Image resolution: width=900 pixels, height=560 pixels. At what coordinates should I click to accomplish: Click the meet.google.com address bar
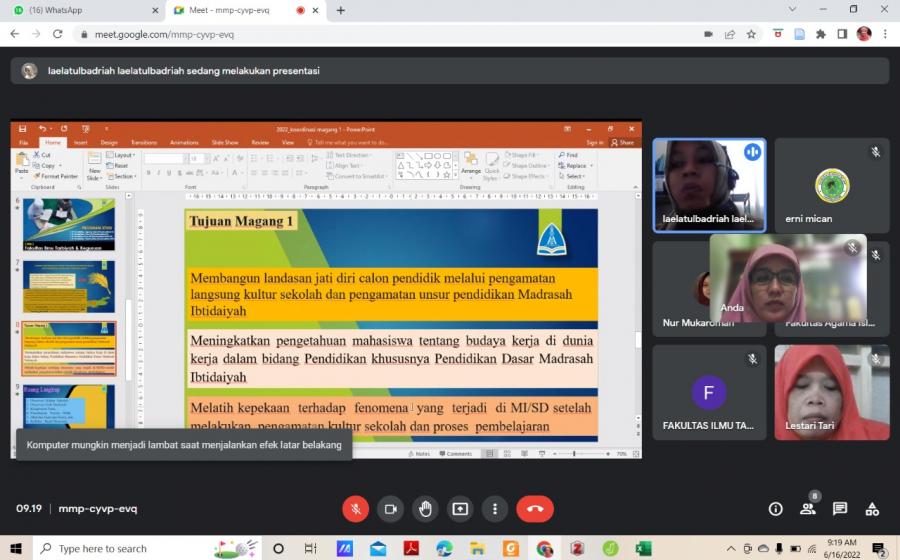click(400, 33)
